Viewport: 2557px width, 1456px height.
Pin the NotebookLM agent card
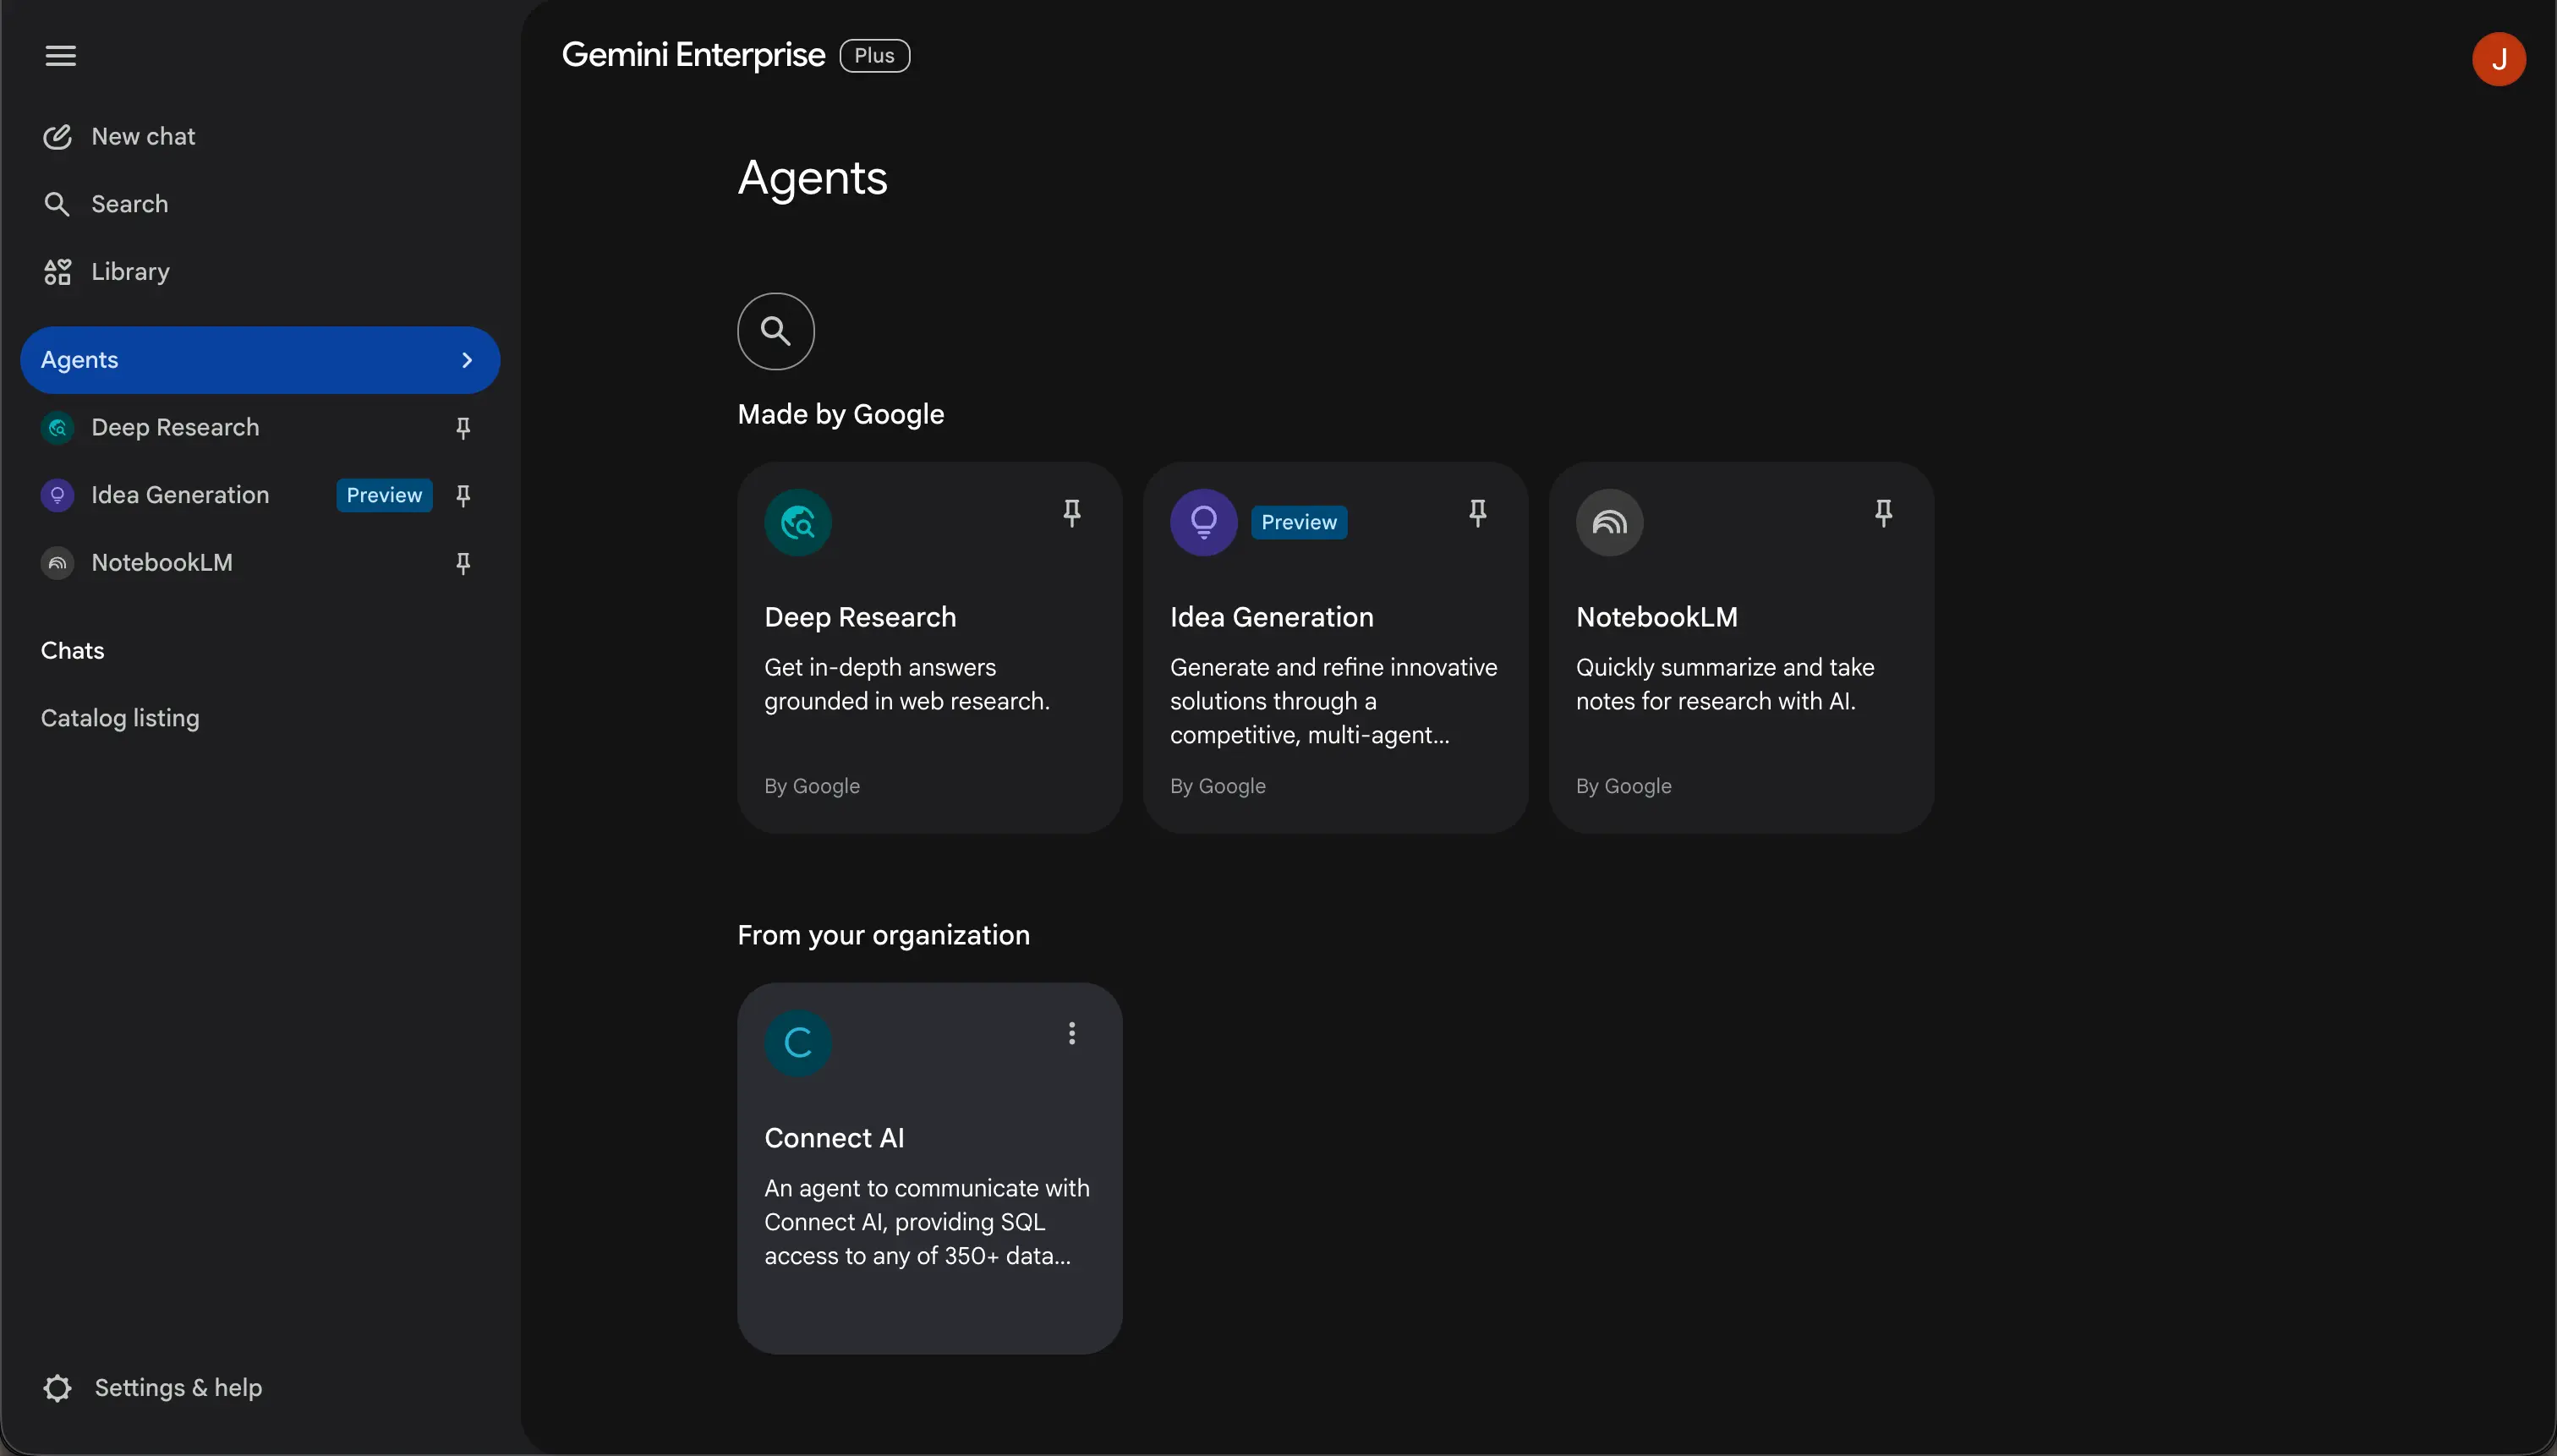click(x=1883, y=512)
